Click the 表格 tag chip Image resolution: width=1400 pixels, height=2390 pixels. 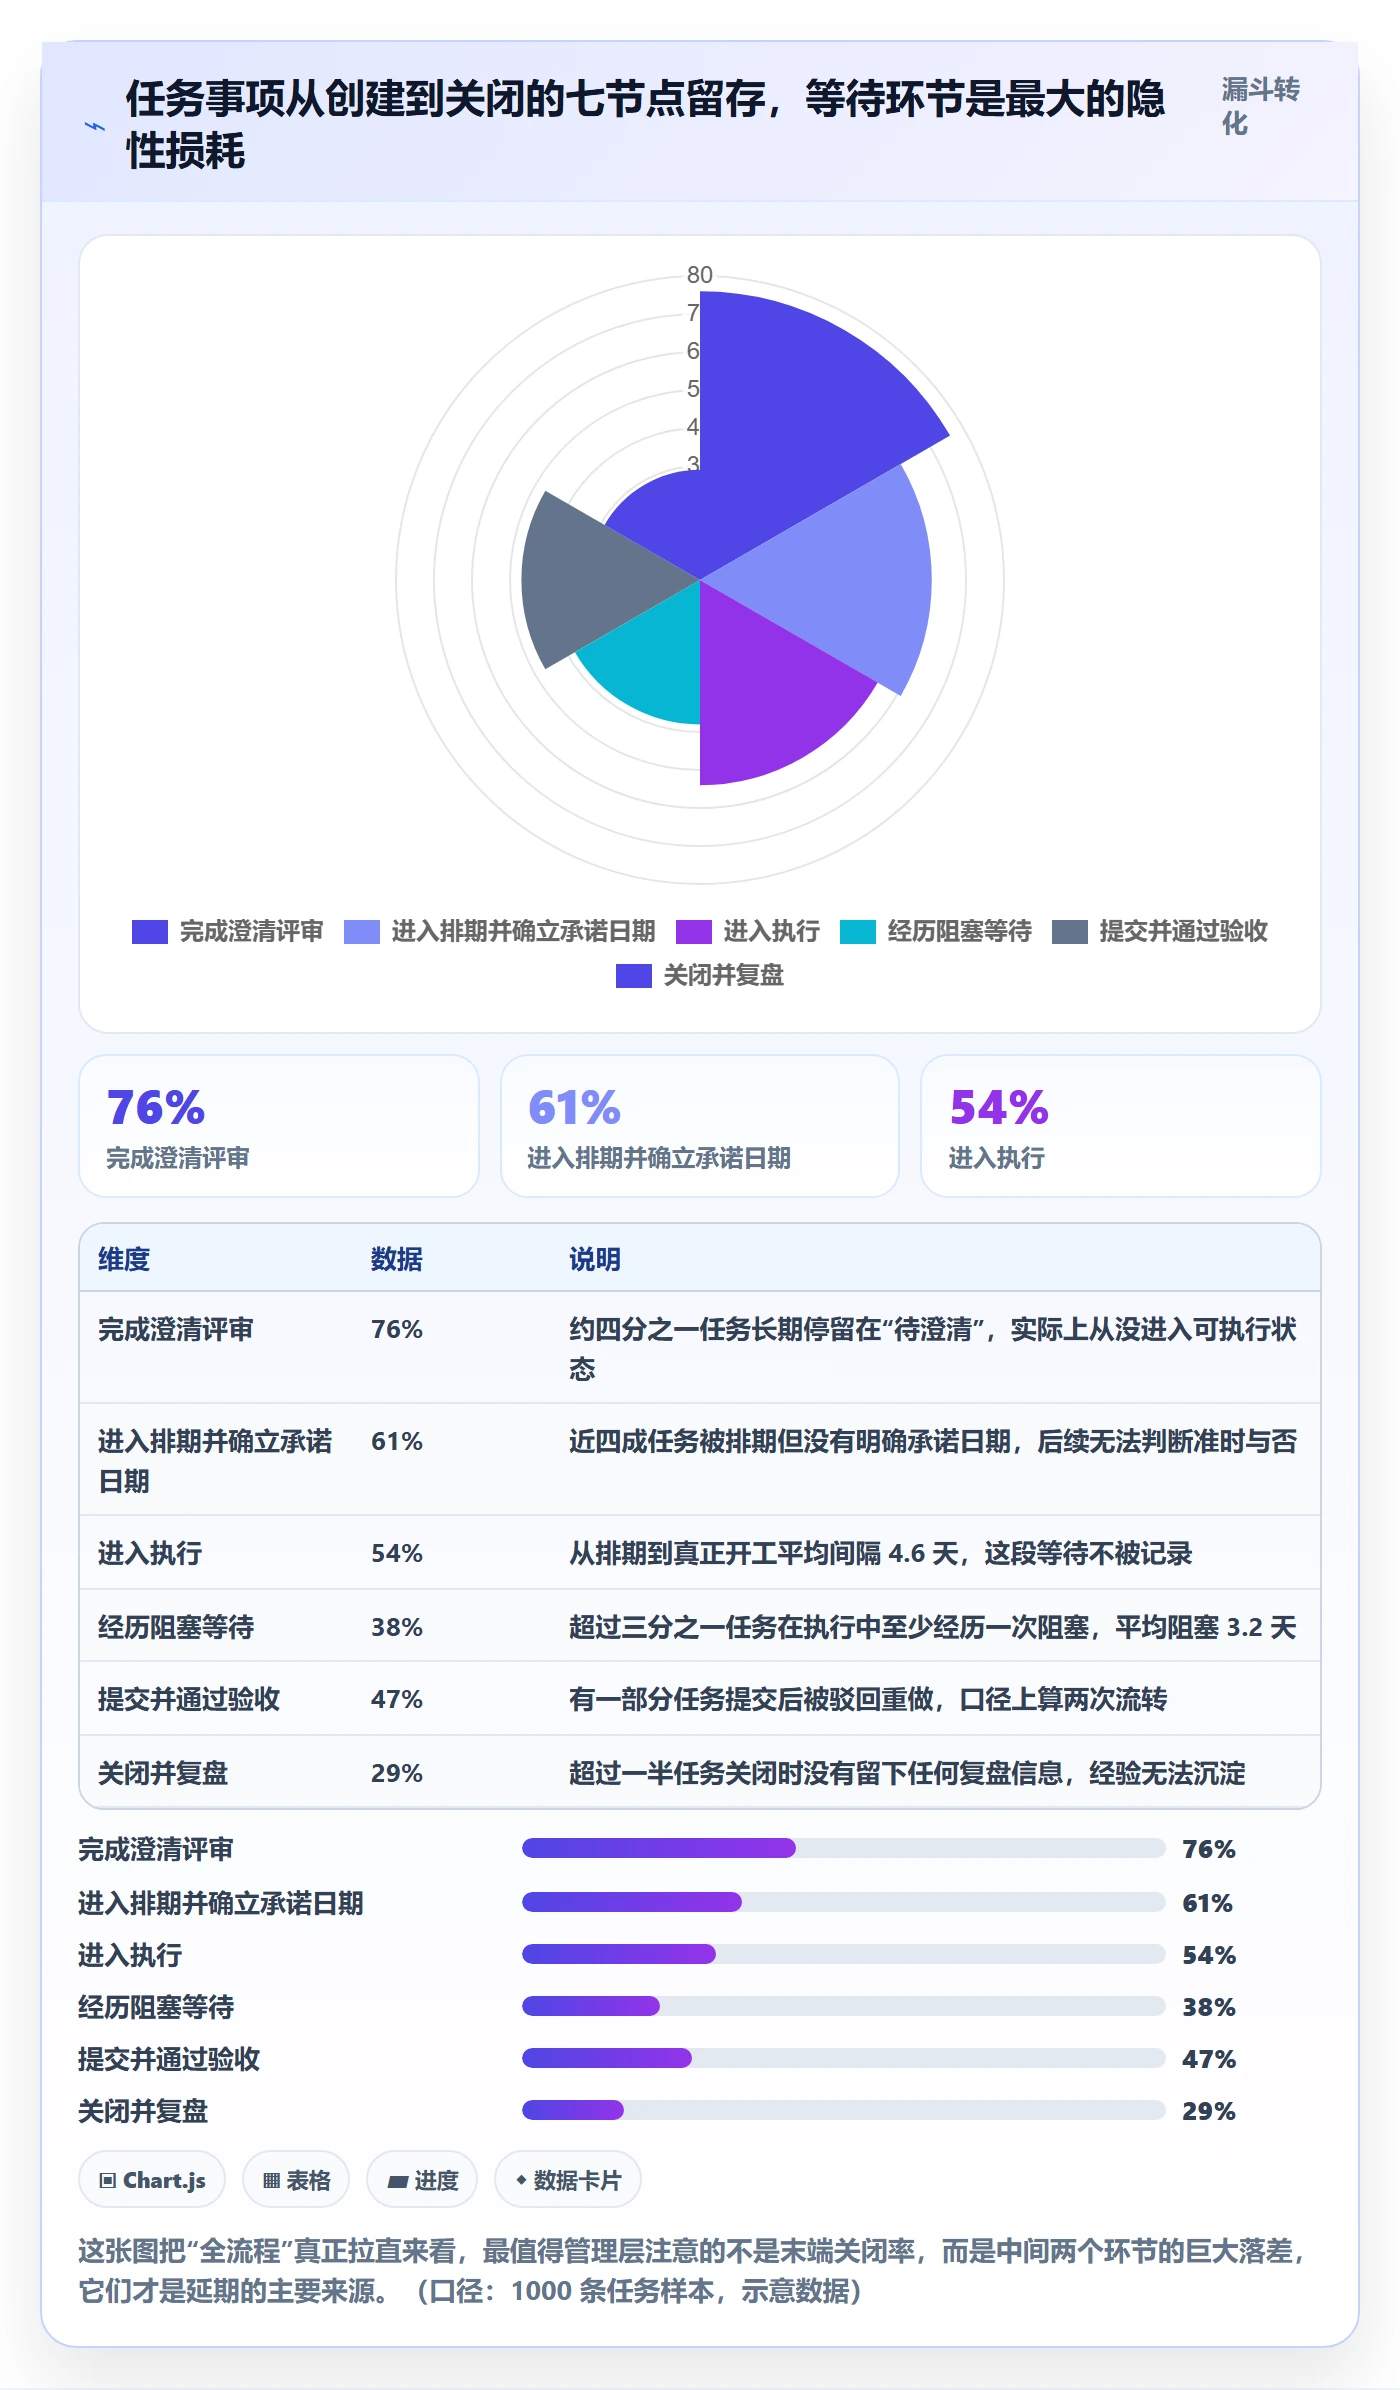pos(296,2180)
